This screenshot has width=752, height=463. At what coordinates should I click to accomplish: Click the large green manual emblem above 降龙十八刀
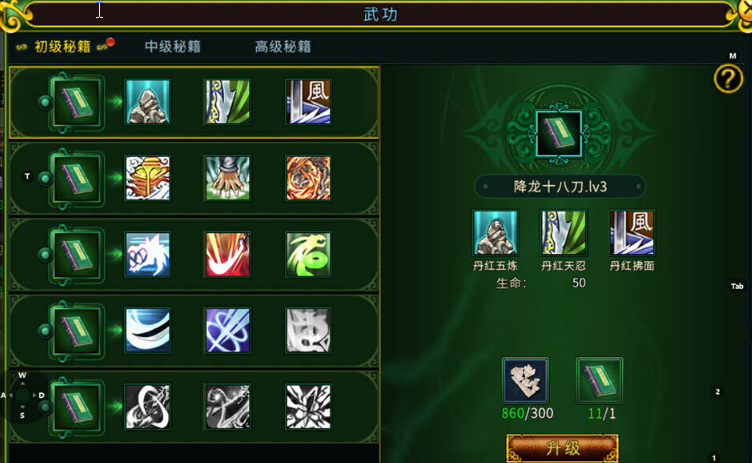(559, 134)
